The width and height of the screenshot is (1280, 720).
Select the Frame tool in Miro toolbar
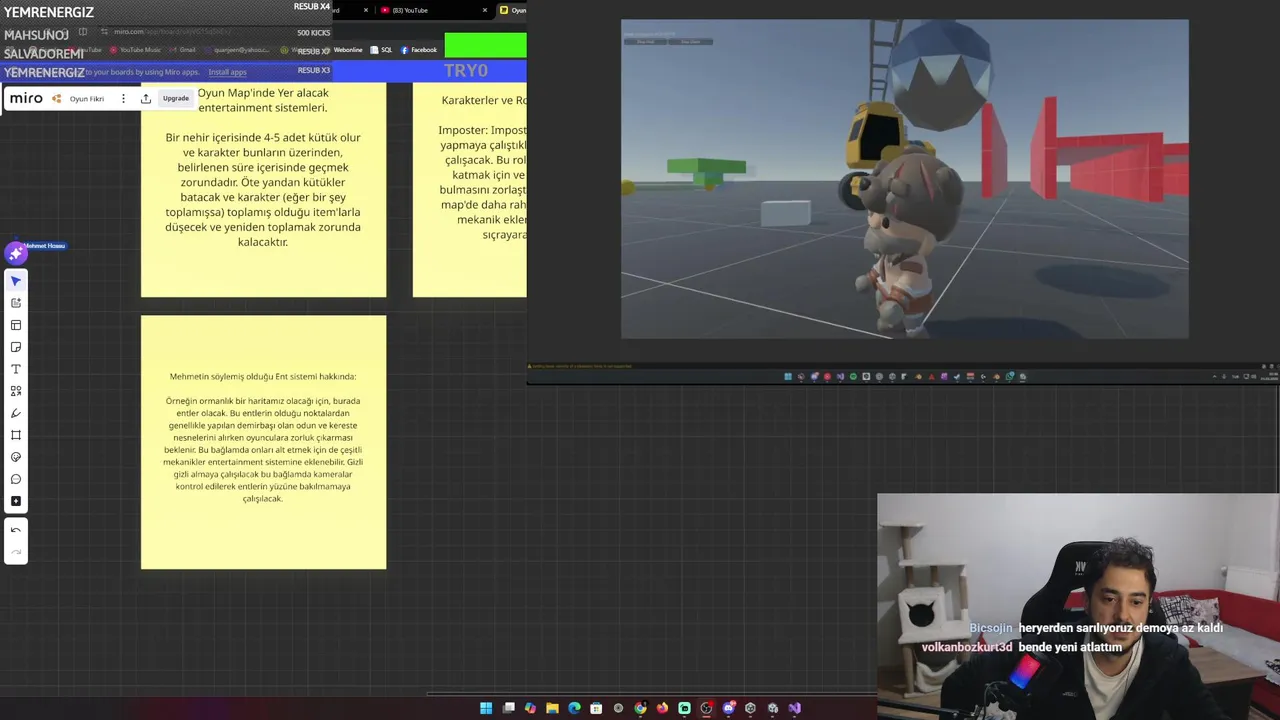coord(16,435)
